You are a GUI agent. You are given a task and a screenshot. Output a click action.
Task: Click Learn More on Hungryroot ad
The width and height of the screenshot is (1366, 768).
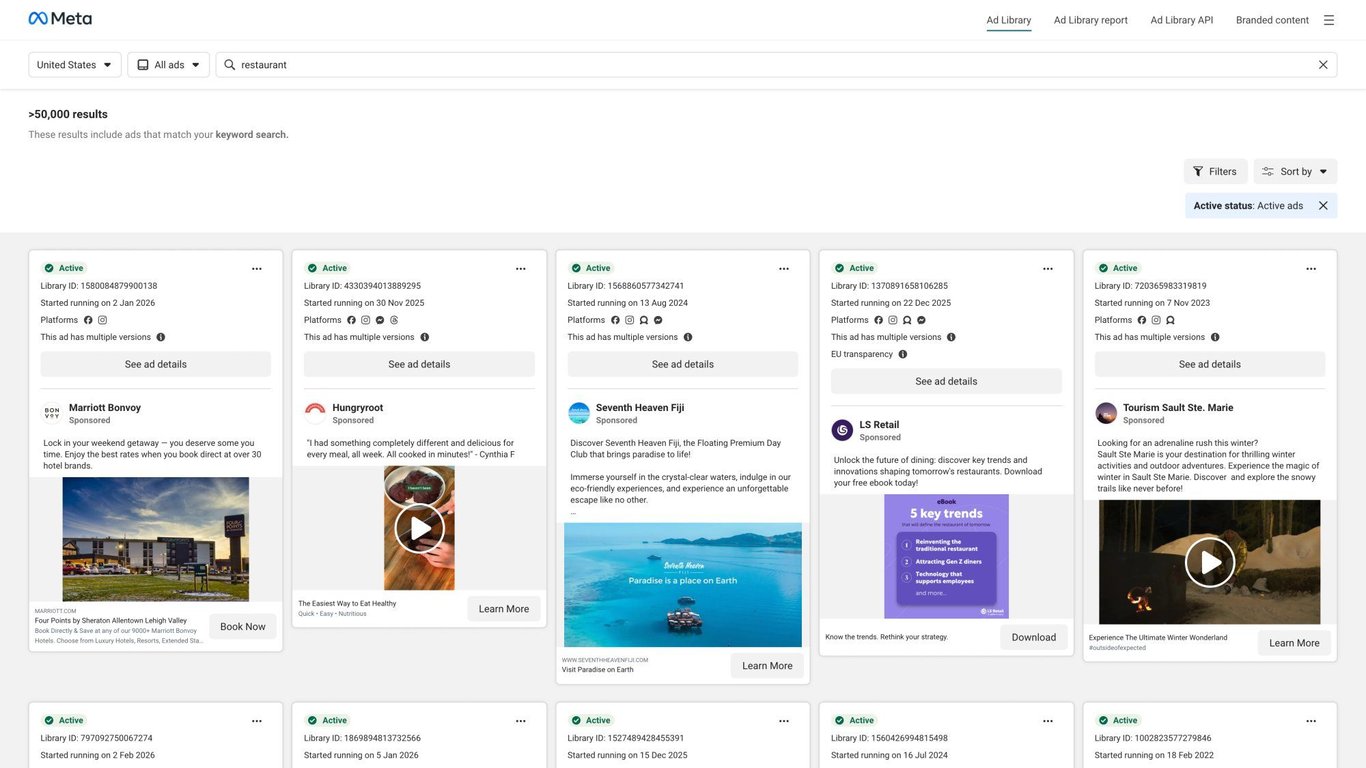click(504, 609)
